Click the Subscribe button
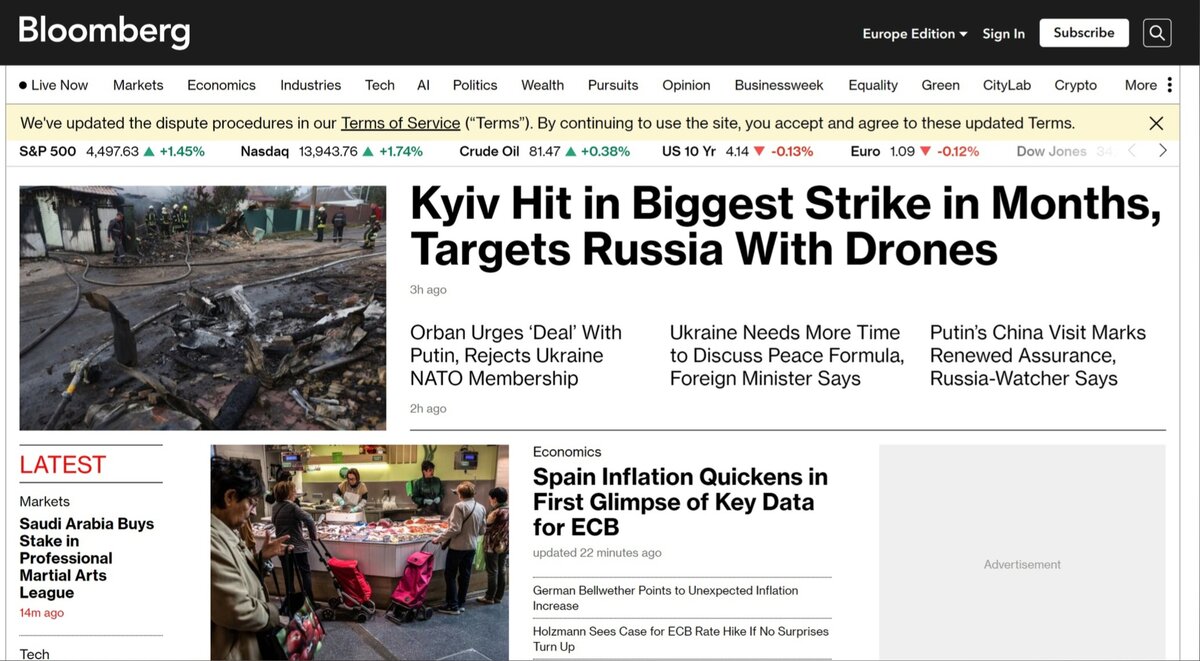 click(1084, 33)
